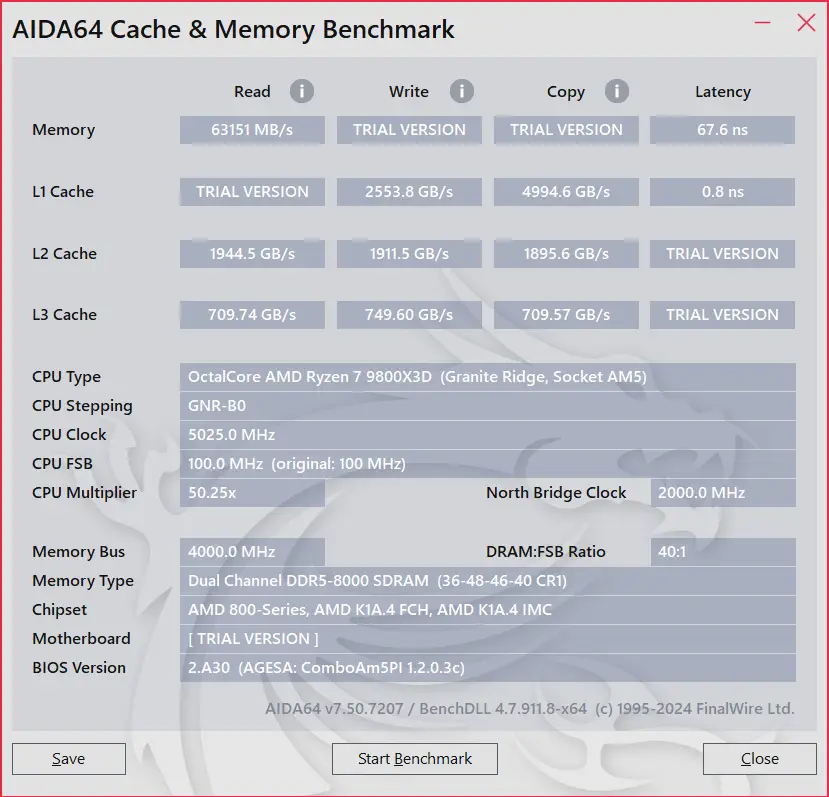This screenshot has height=797, width=829.
Task: Click the L3 Cache row label
Action: click(65, 315)
